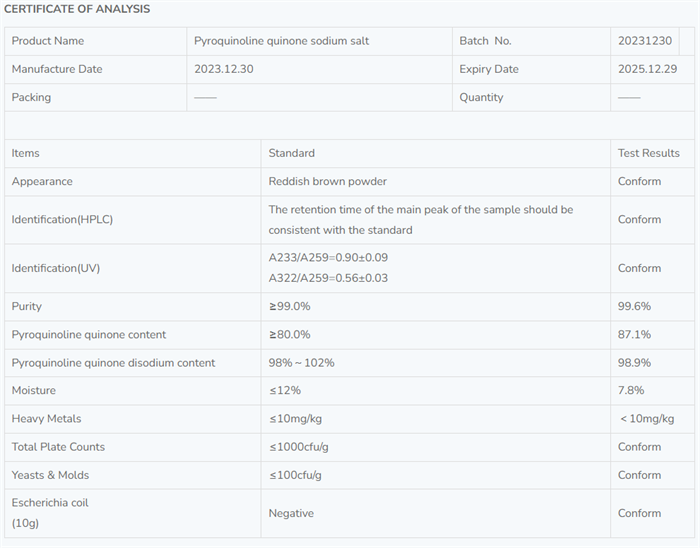Click the Certificate of Analysis heading
Viewport: 700px width, 548px height.
click(x=77, y=9)
